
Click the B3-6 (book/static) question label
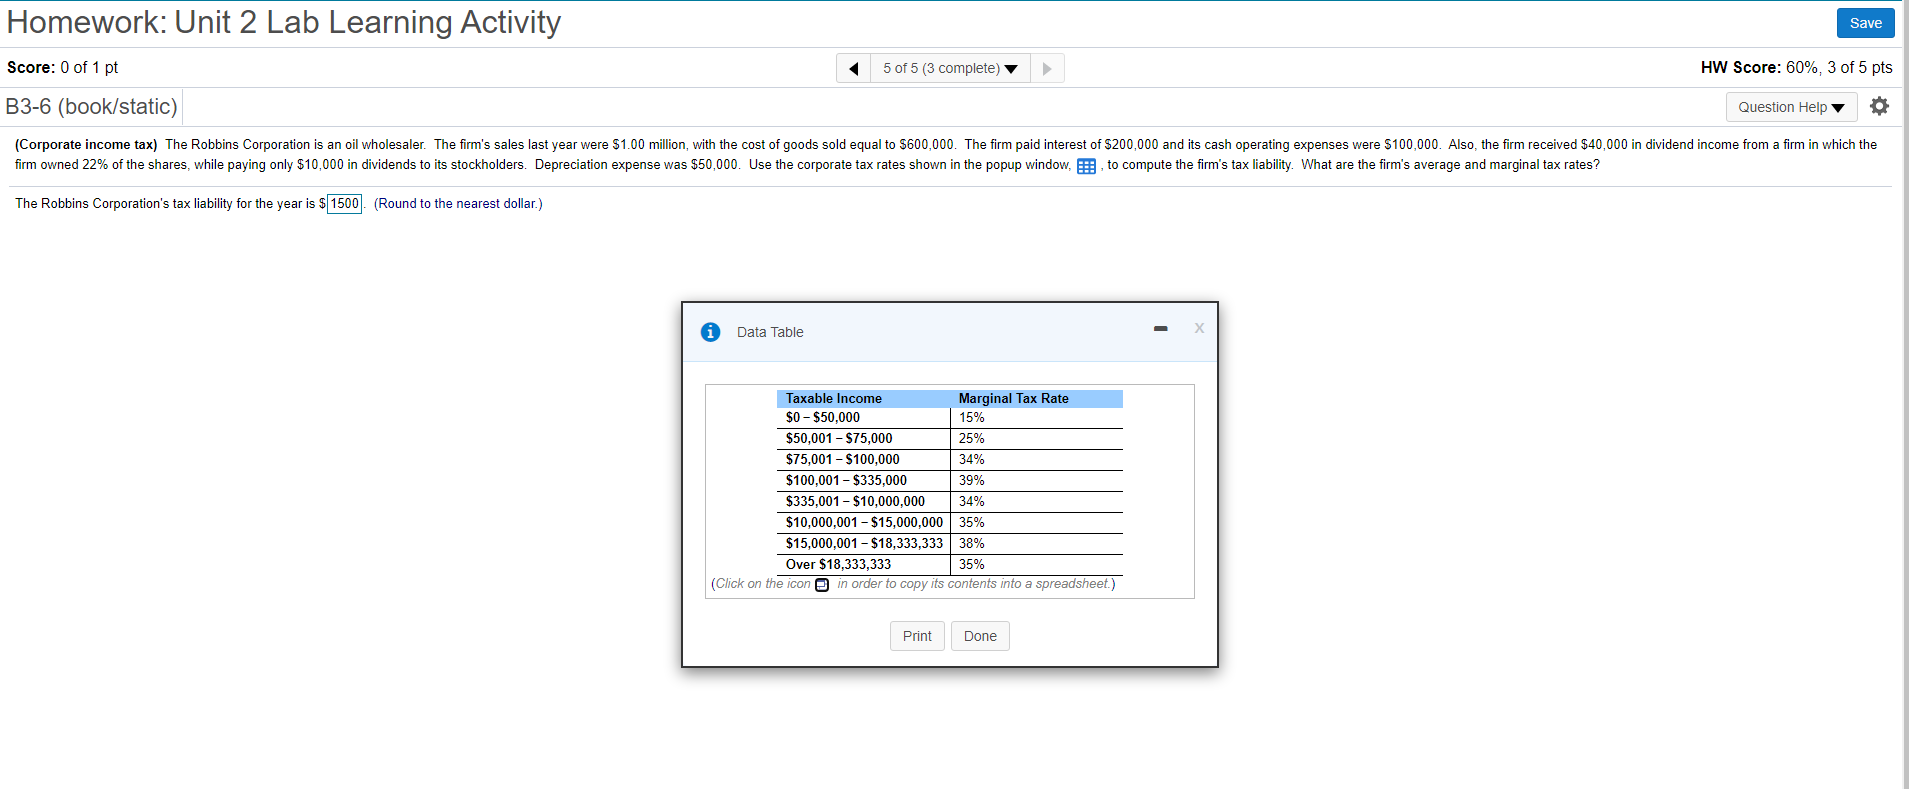pyautogui.click(x=92, y=107)
